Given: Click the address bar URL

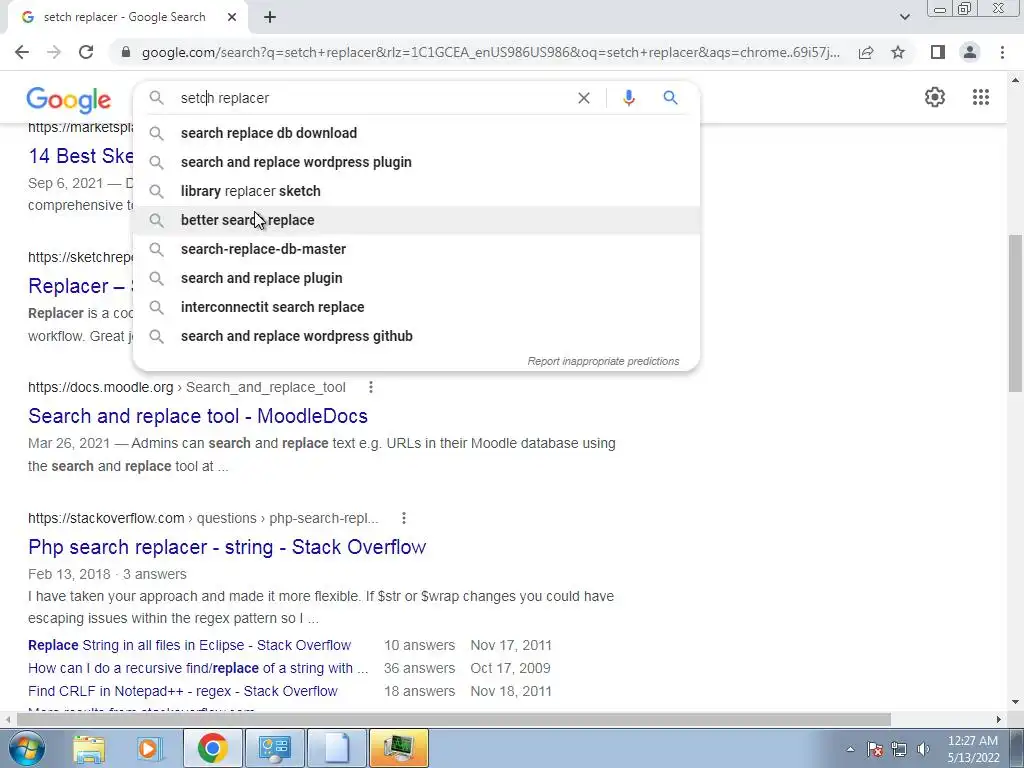Looking at the screenshot, I should [x=490, y=52].
